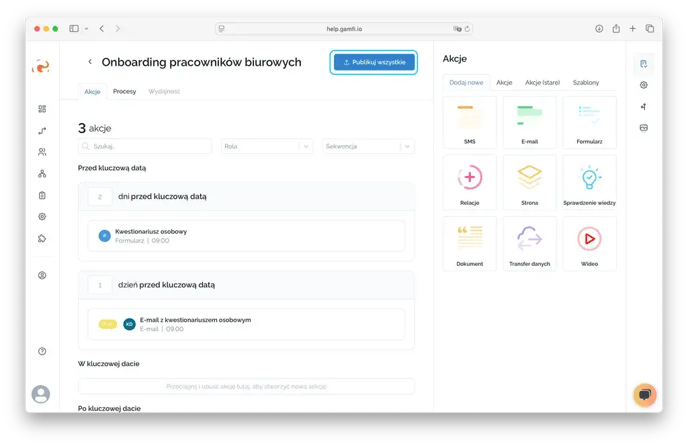Expand the Sekwencja dropdown filter

pos(367,146)
